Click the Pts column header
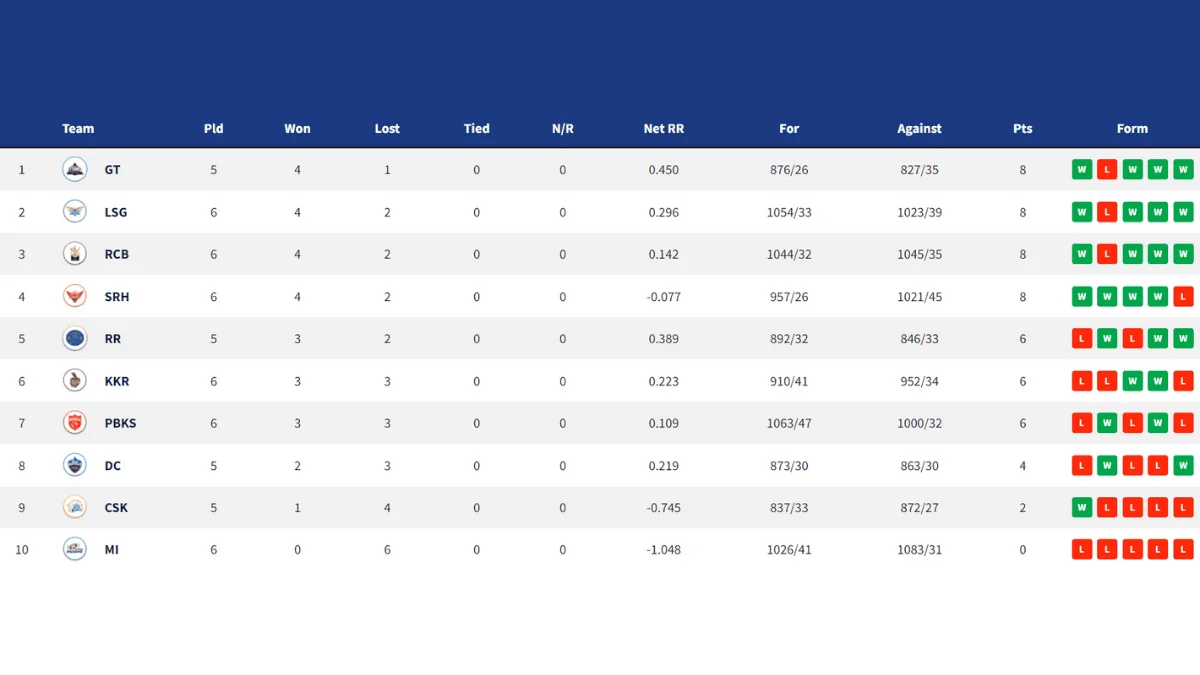The image size is (1200, 675). coord(1022,129)
